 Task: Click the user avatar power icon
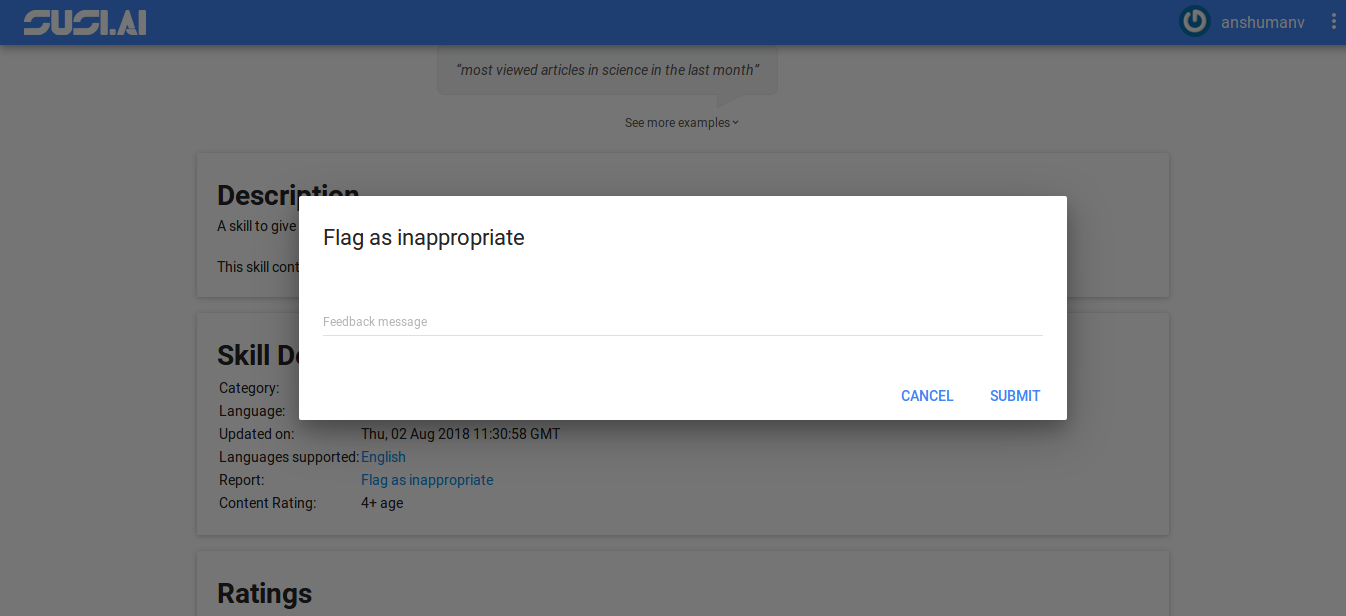1195,22
